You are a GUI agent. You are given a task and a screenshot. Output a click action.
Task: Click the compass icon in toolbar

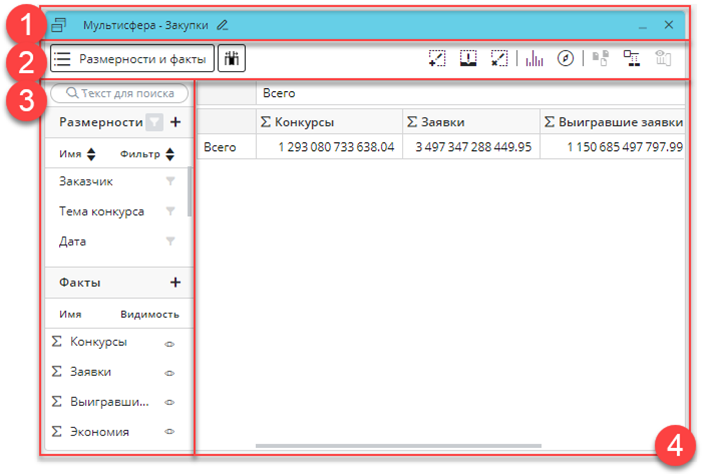565,59
